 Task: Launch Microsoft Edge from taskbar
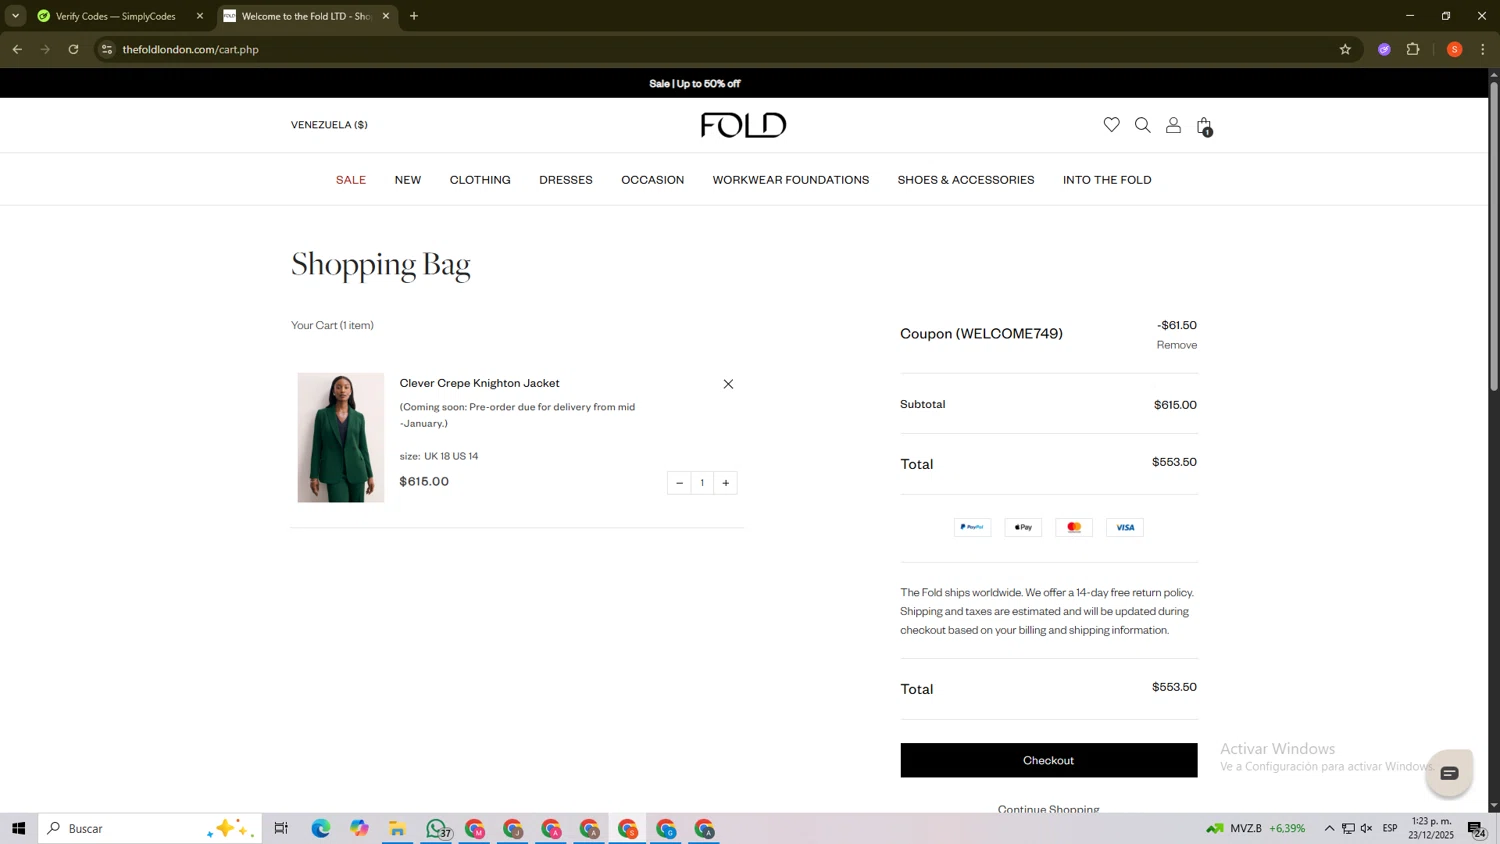pos(320,828)
